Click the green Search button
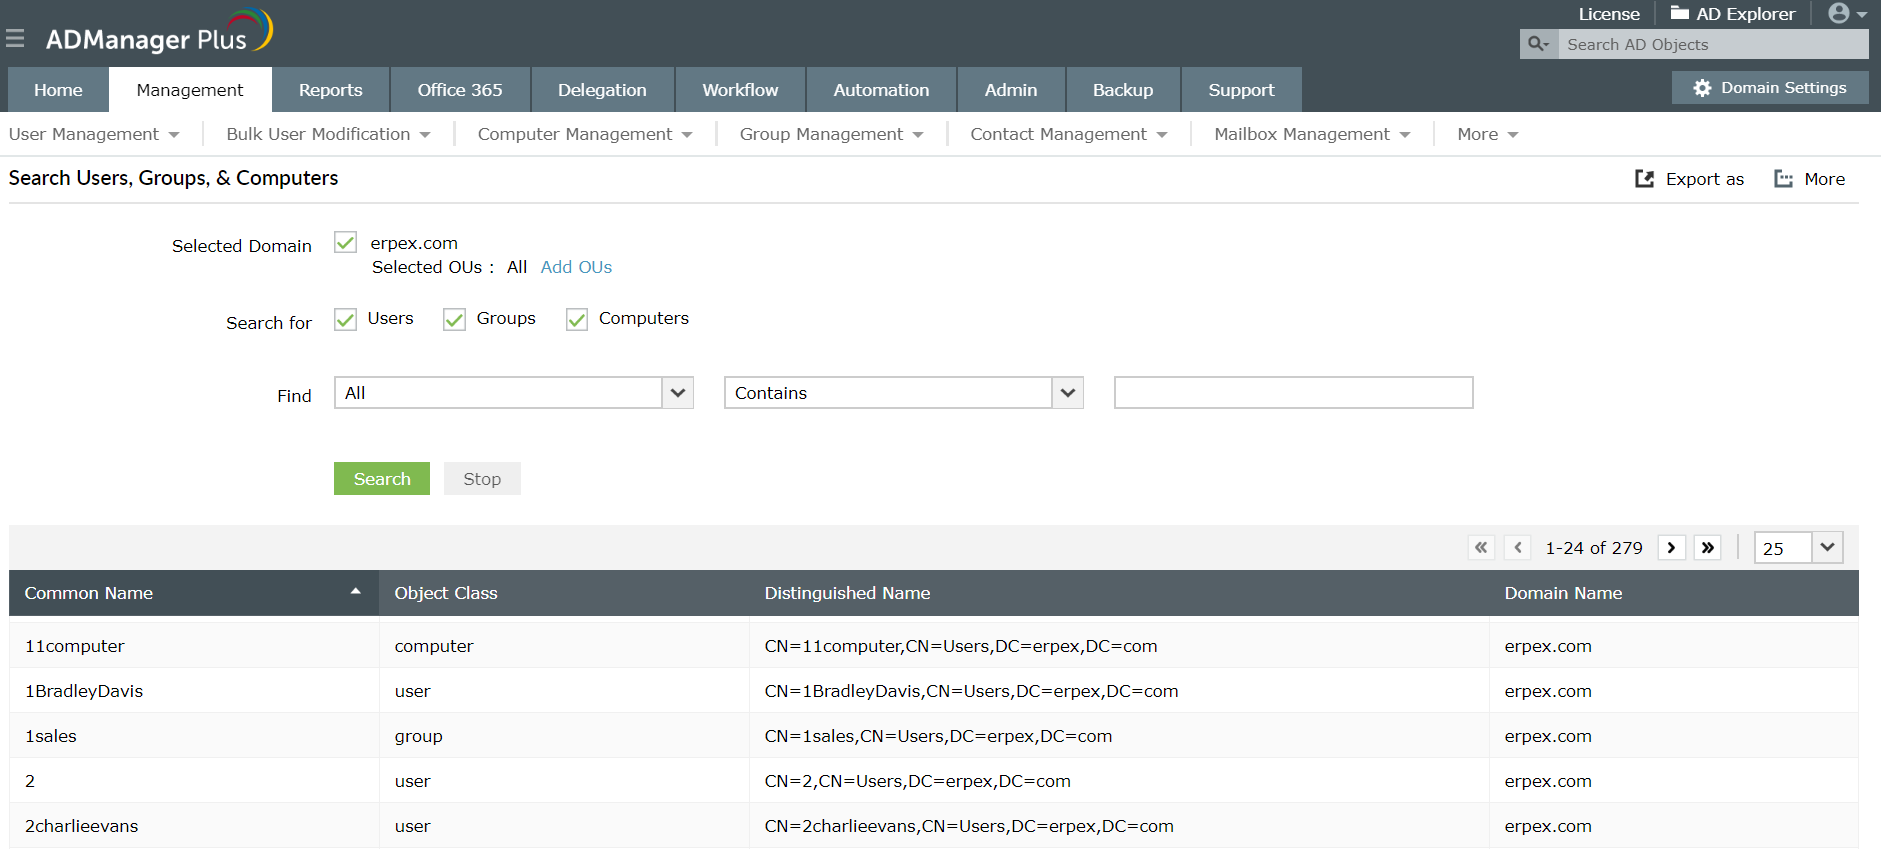This screenshot has width=1881, height=849. tap(382, 479)
